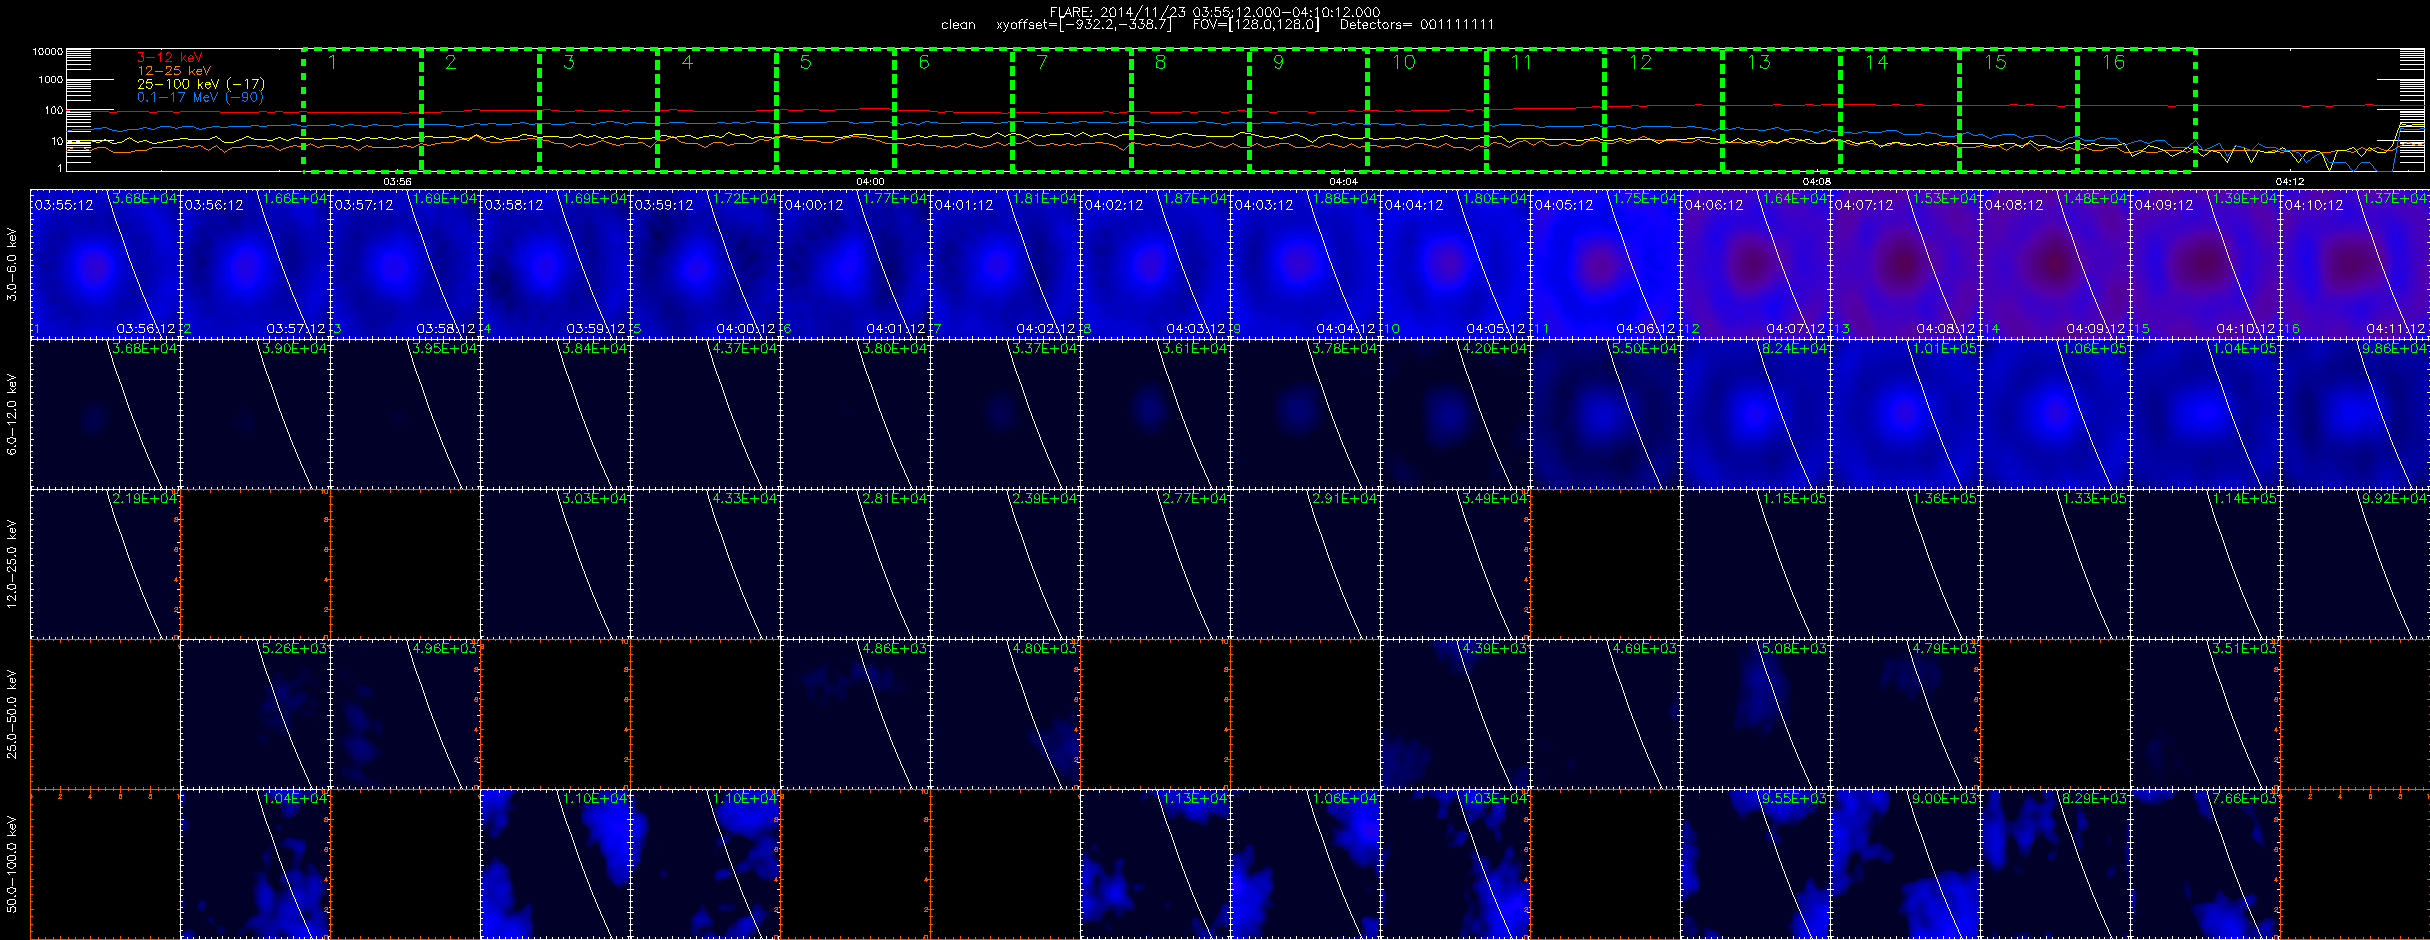Image resolution: width=2430 pixels, height=940 pixels.
Task: Select light curve interval box 14
Action: point(1900,109)
